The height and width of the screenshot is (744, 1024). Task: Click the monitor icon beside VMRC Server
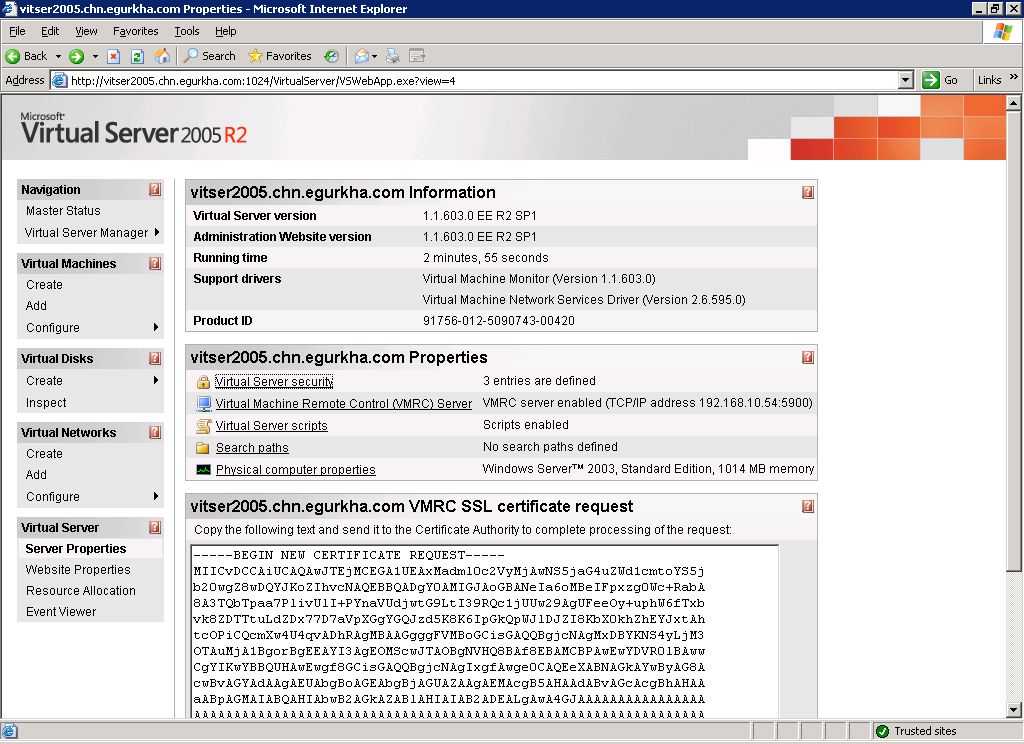[x=204, y=404]
